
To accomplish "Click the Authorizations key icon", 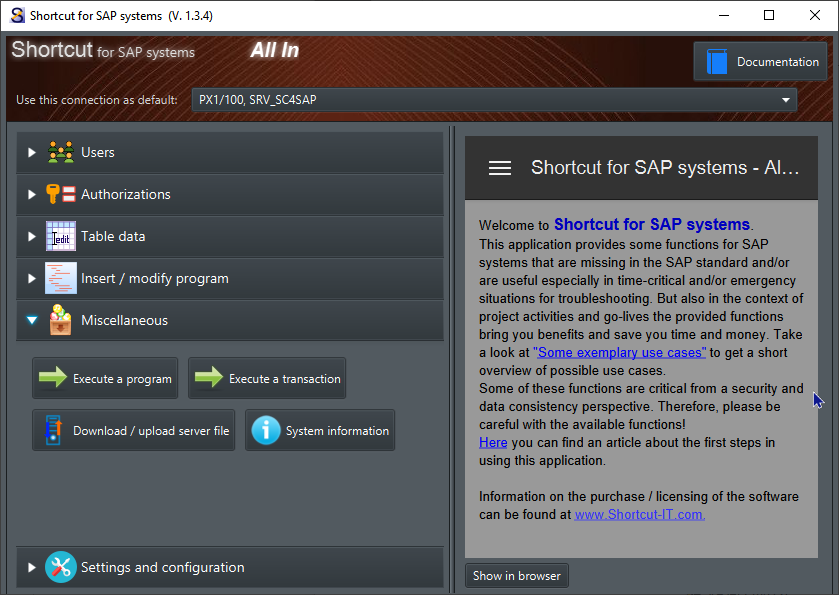I will (x=61, y=195).
